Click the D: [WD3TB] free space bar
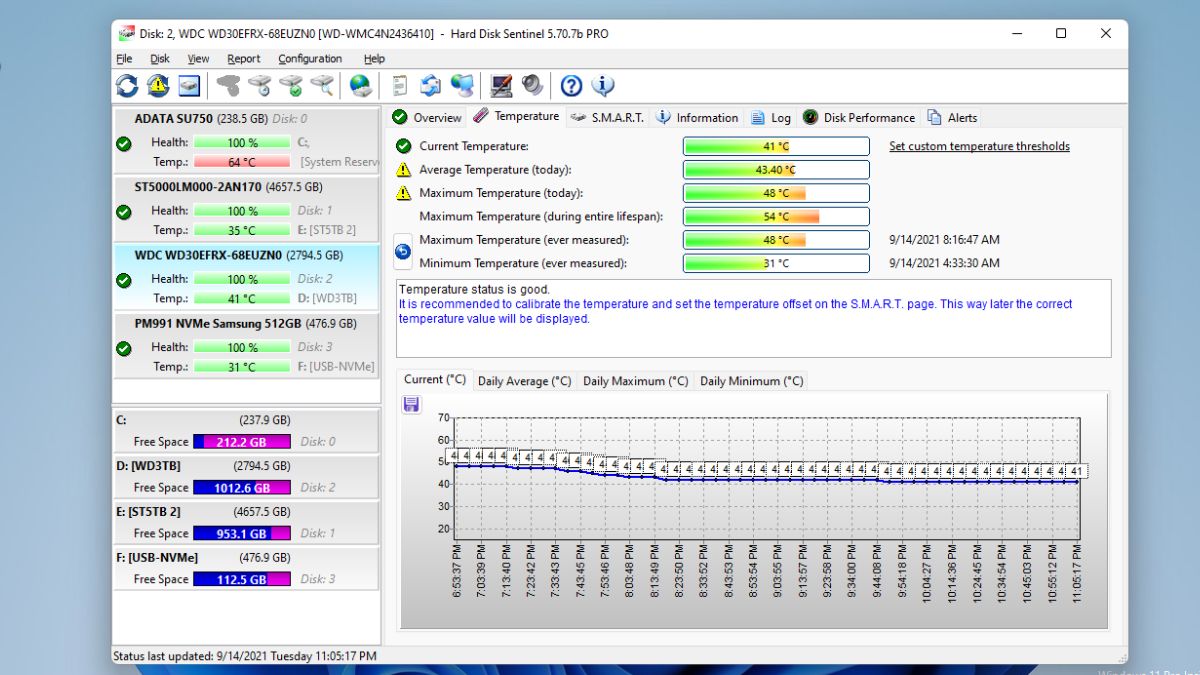Screen dimensions: 1200x675 pyautogui.click(x=242, y=487)
